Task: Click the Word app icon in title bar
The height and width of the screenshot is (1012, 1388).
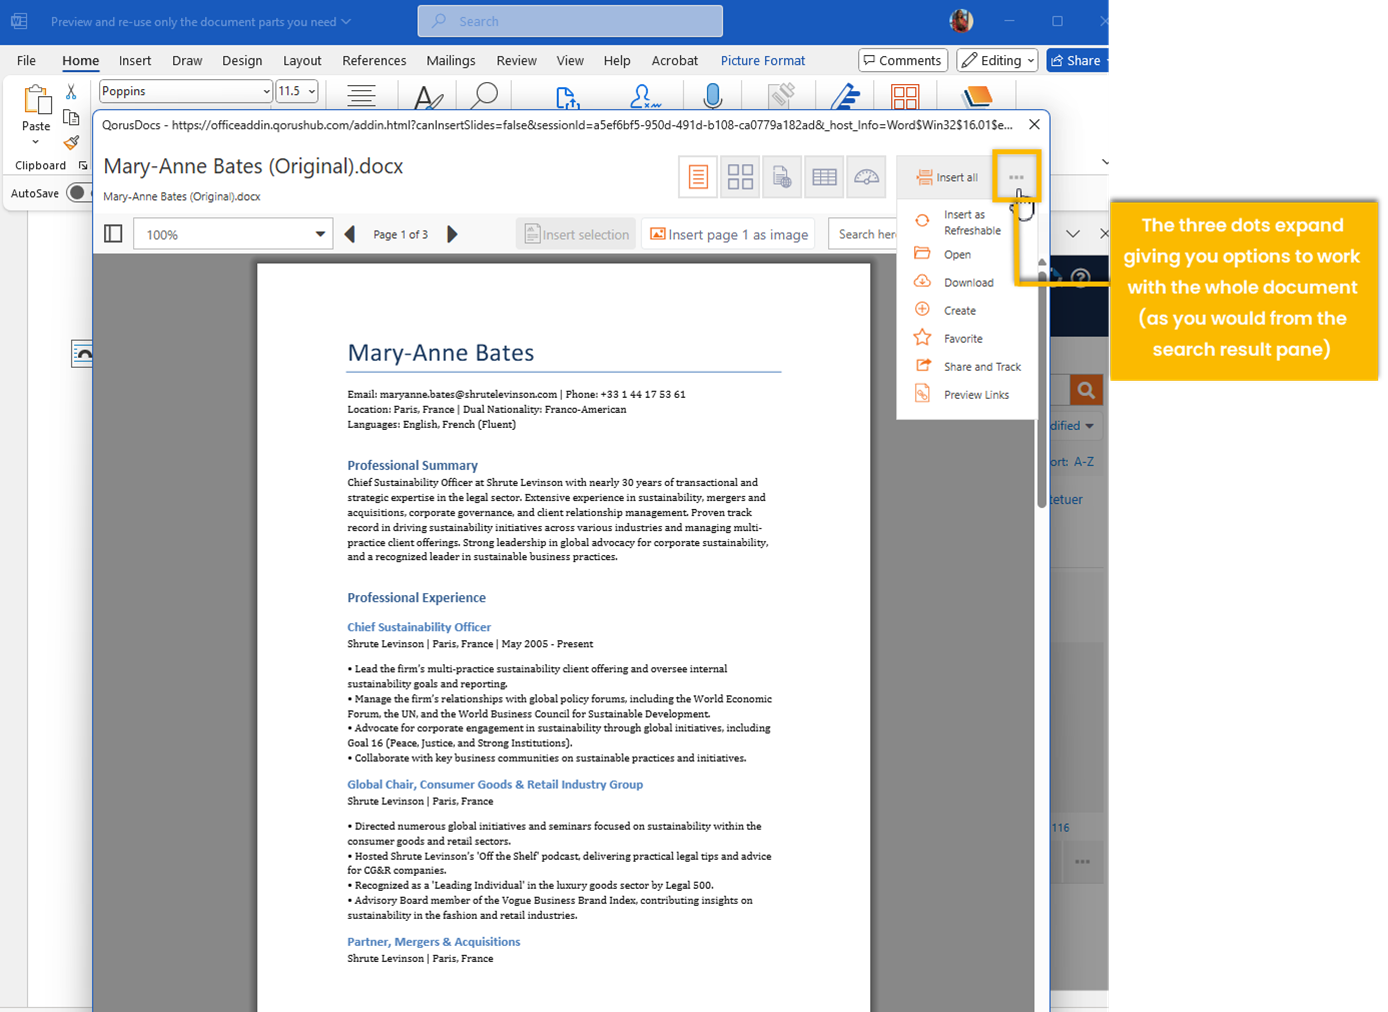Action: click(x=19, y=21)
